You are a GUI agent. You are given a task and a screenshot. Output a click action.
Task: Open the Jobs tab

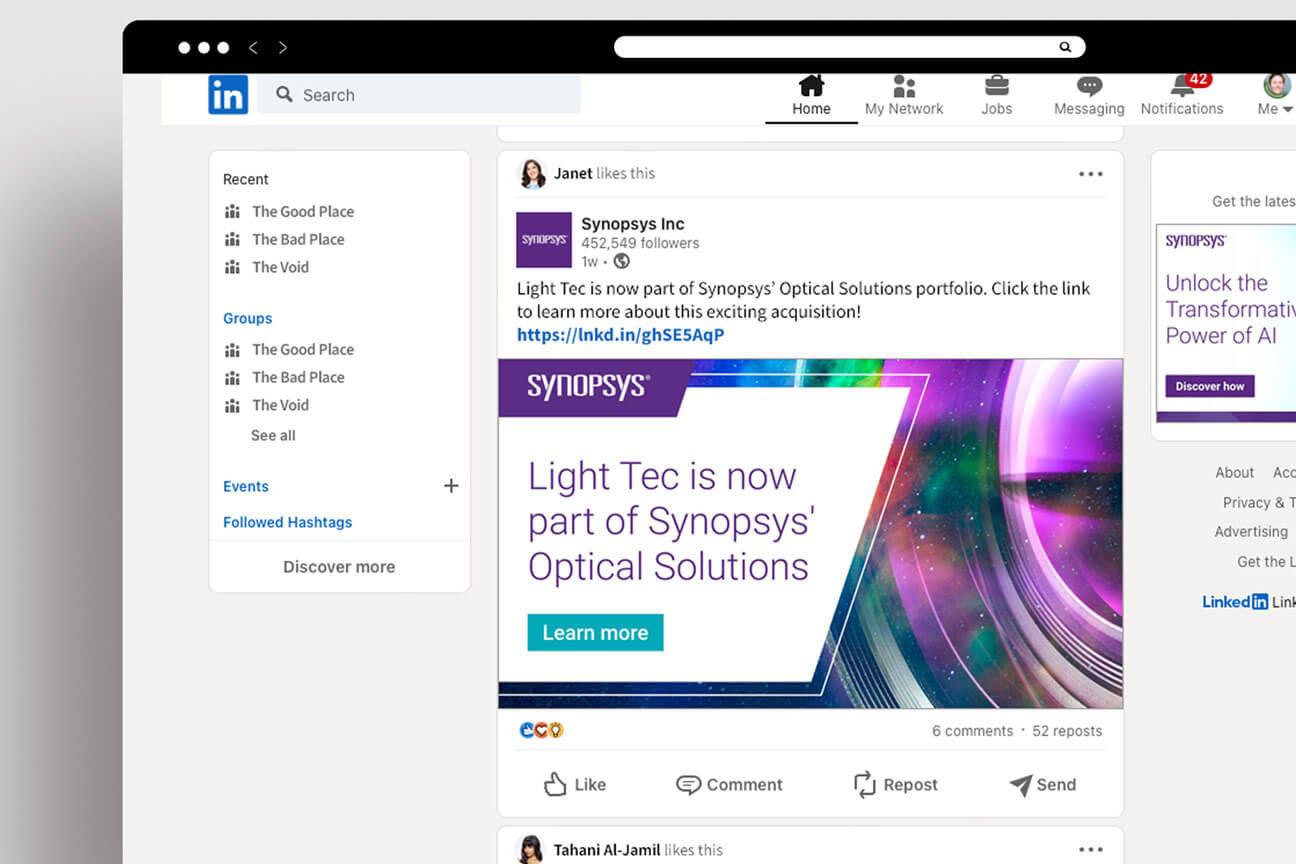point(996,98)
